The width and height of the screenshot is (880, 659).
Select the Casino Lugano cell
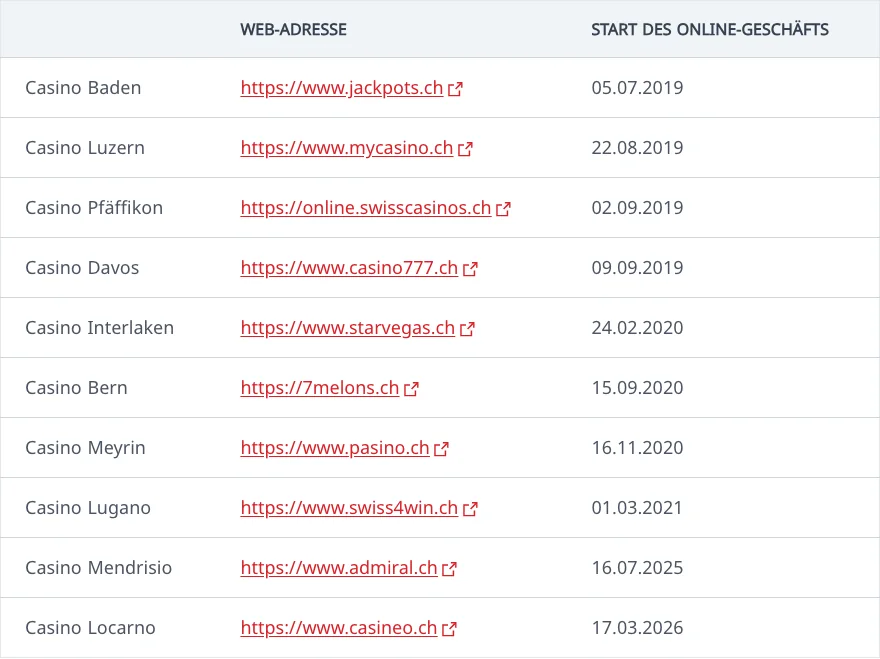pos(88,509)
